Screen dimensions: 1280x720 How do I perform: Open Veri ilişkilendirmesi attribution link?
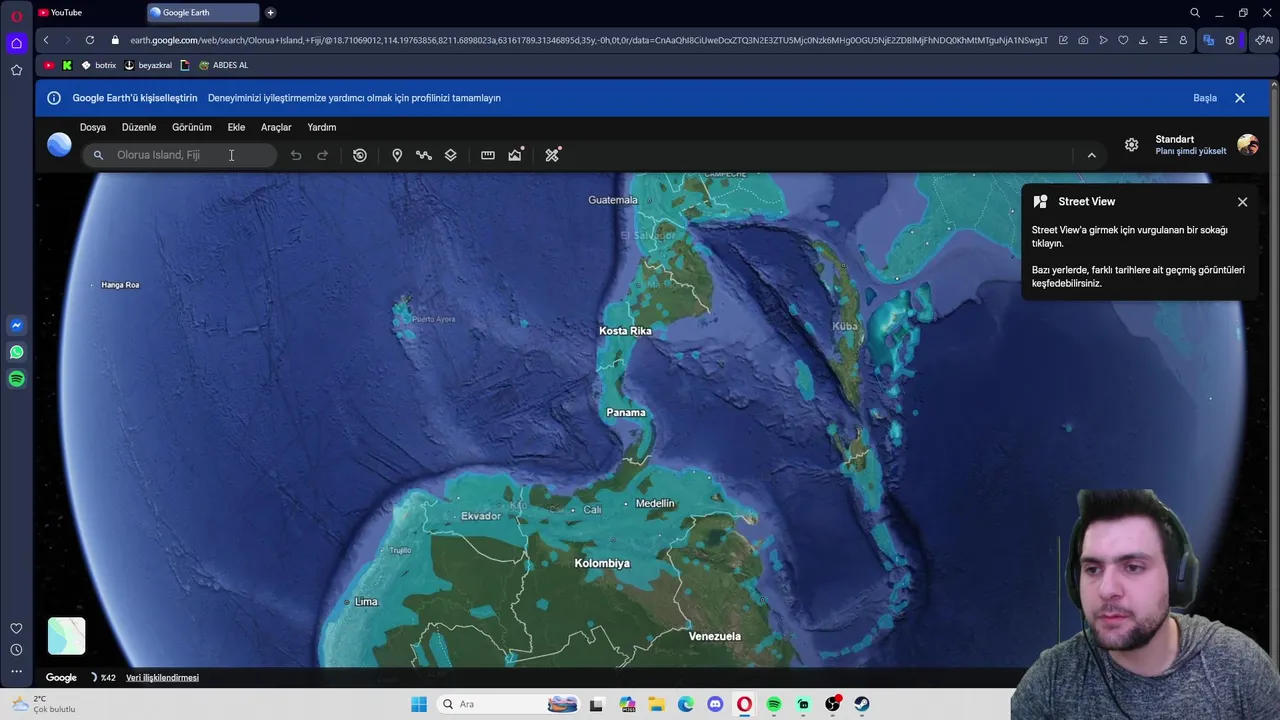162,678
